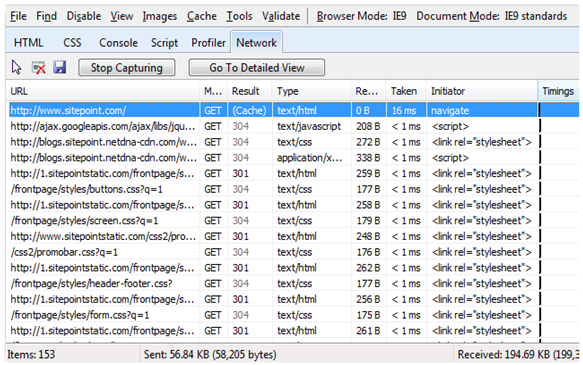
Task: Clear the browser cache icon with red X
Action: click(x=39, y=68)
